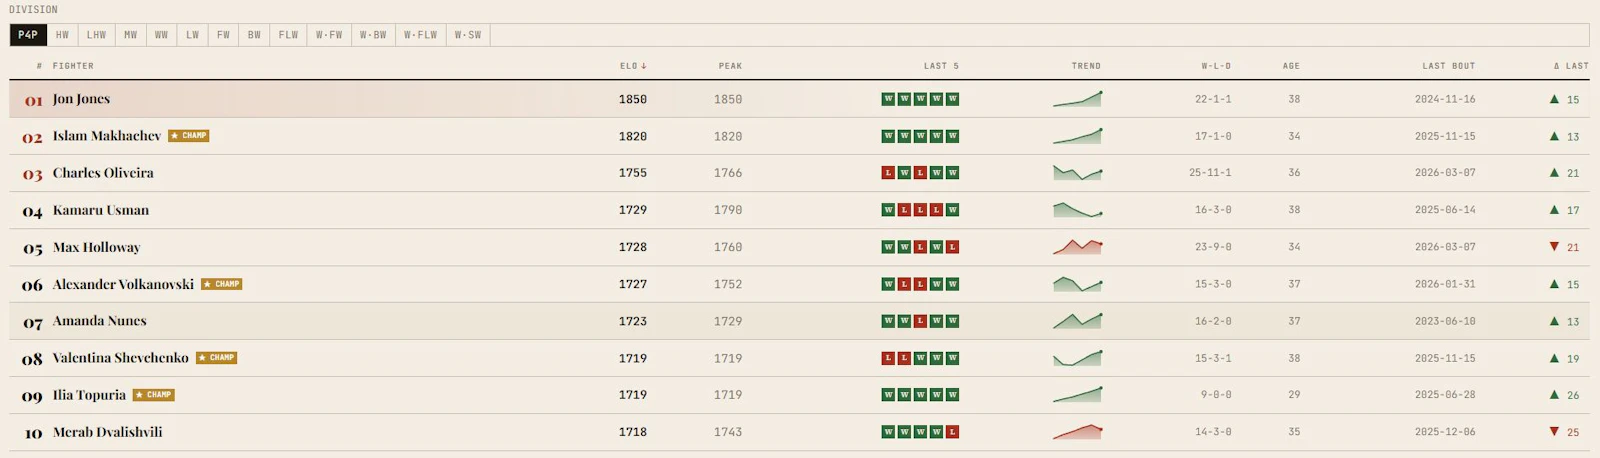Screen dimensions: 1600x458
Task: Sort by the LAST BOUT column header
Action: pos(1449,66)
